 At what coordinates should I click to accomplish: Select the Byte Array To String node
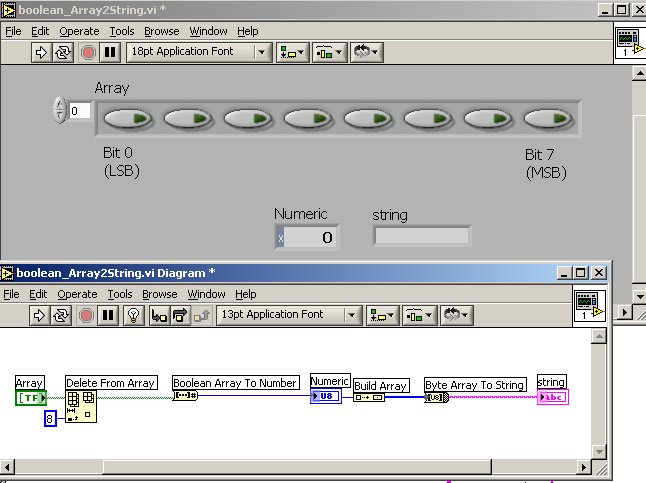pos(437,397)
